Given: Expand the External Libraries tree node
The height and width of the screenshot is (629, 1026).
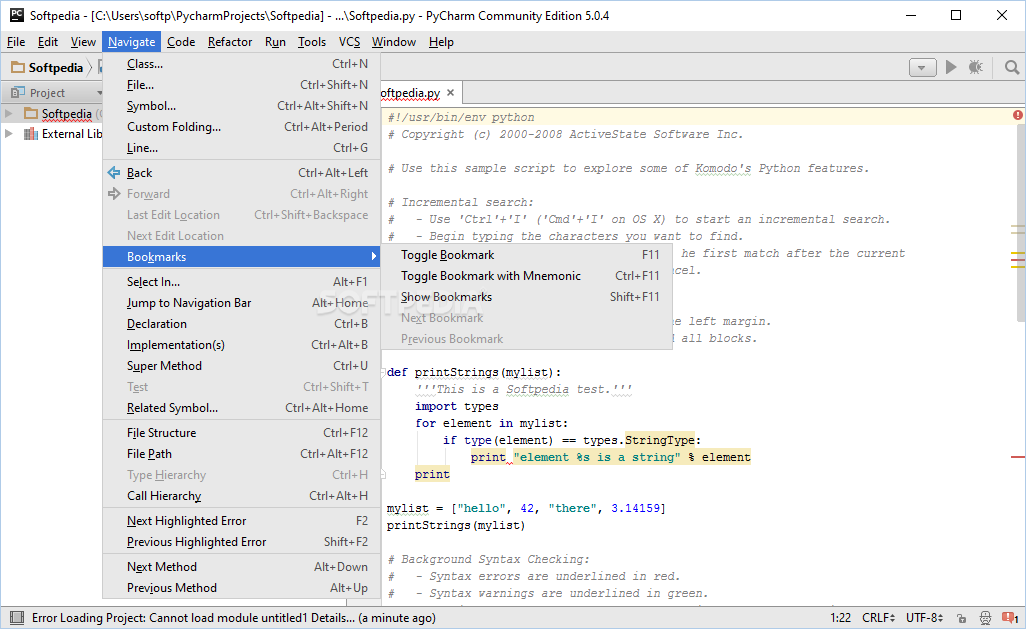Looking at the screenshot, I should coord(9,134).
